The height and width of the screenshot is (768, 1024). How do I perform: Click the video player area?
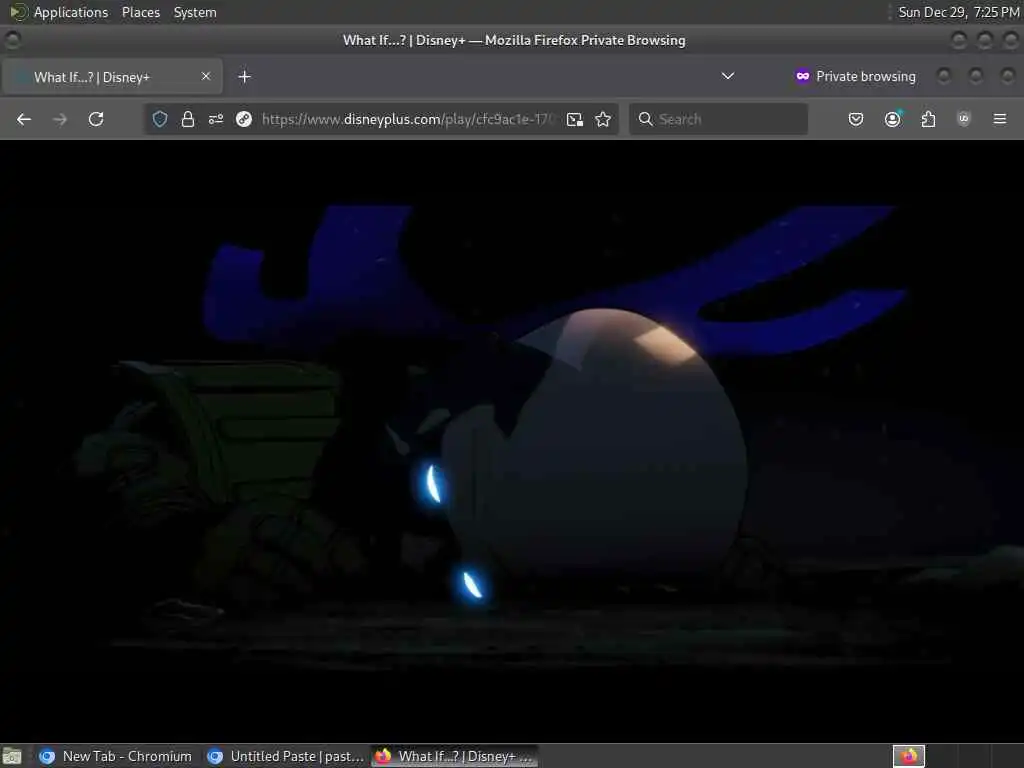click(512, 441)
